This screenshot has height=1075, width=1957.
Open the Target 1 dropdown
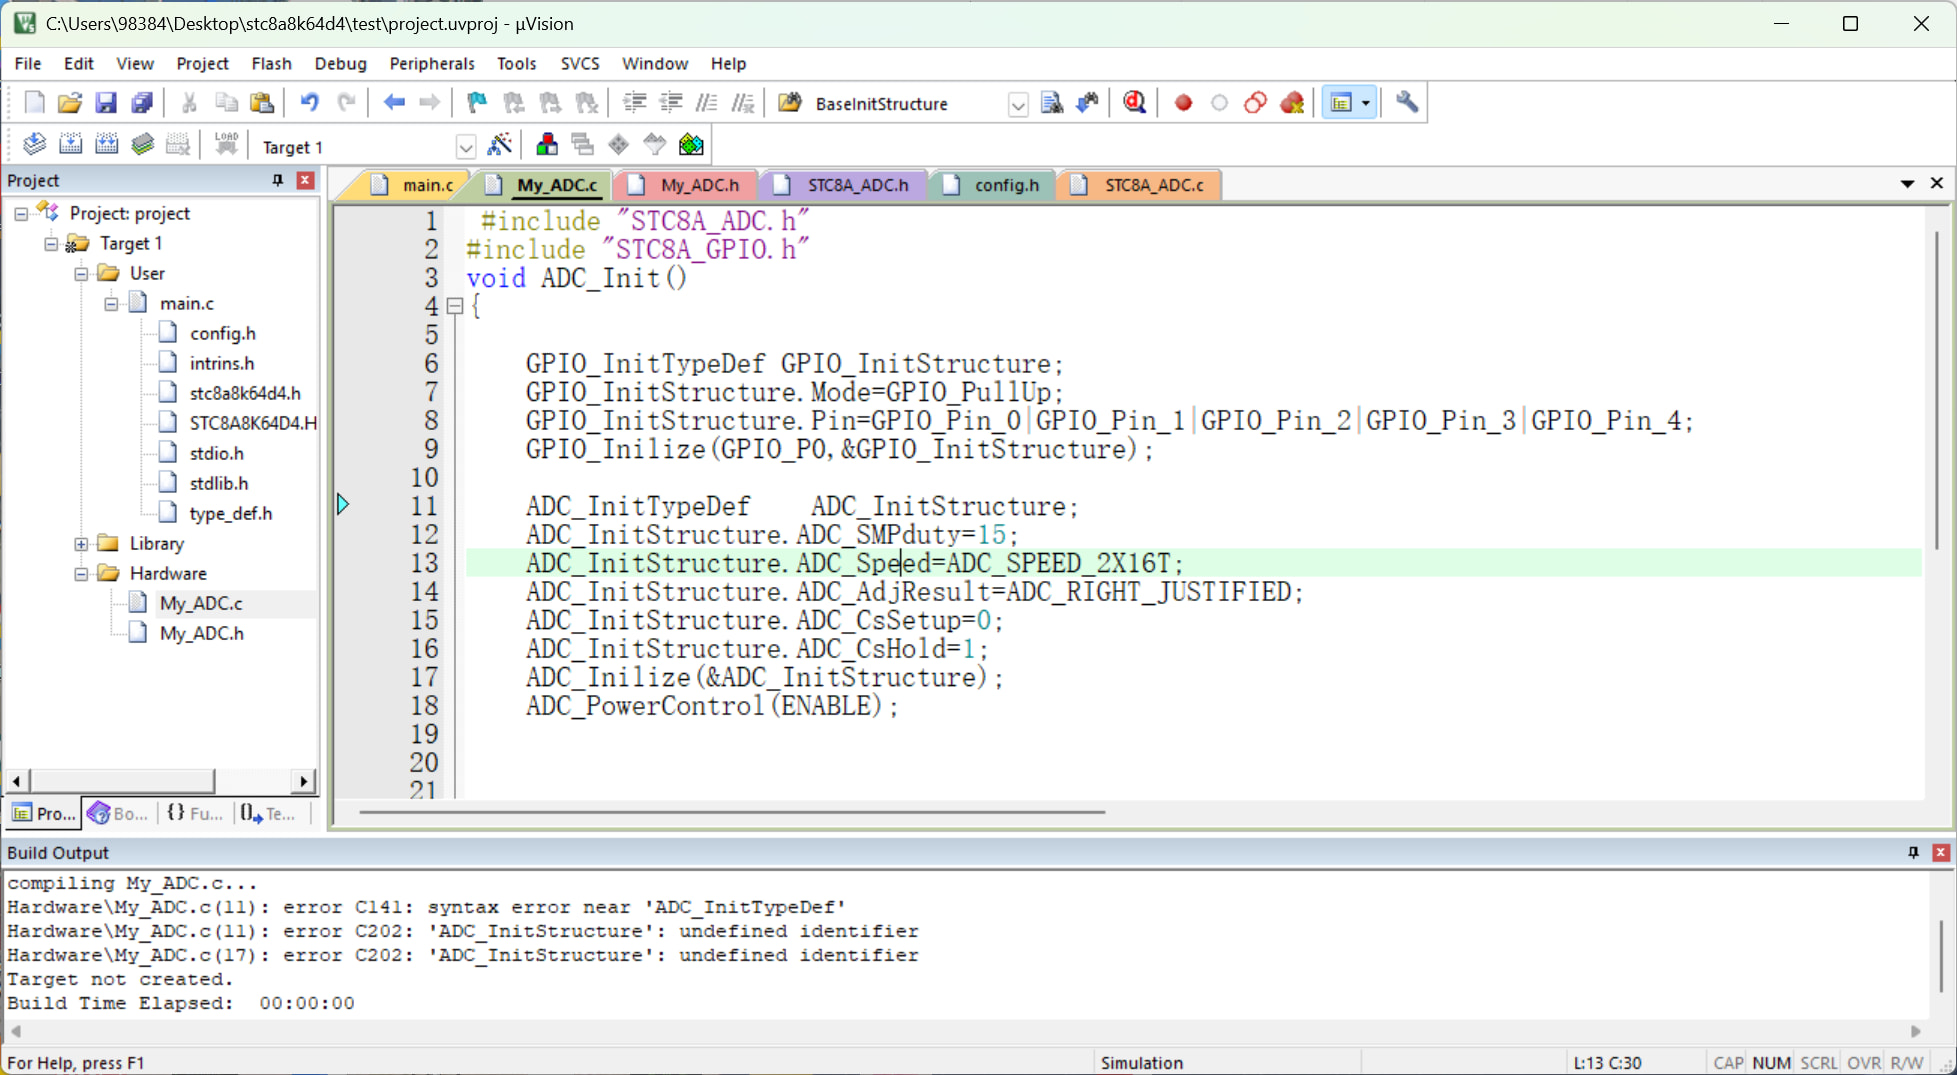tap(465, 147)
